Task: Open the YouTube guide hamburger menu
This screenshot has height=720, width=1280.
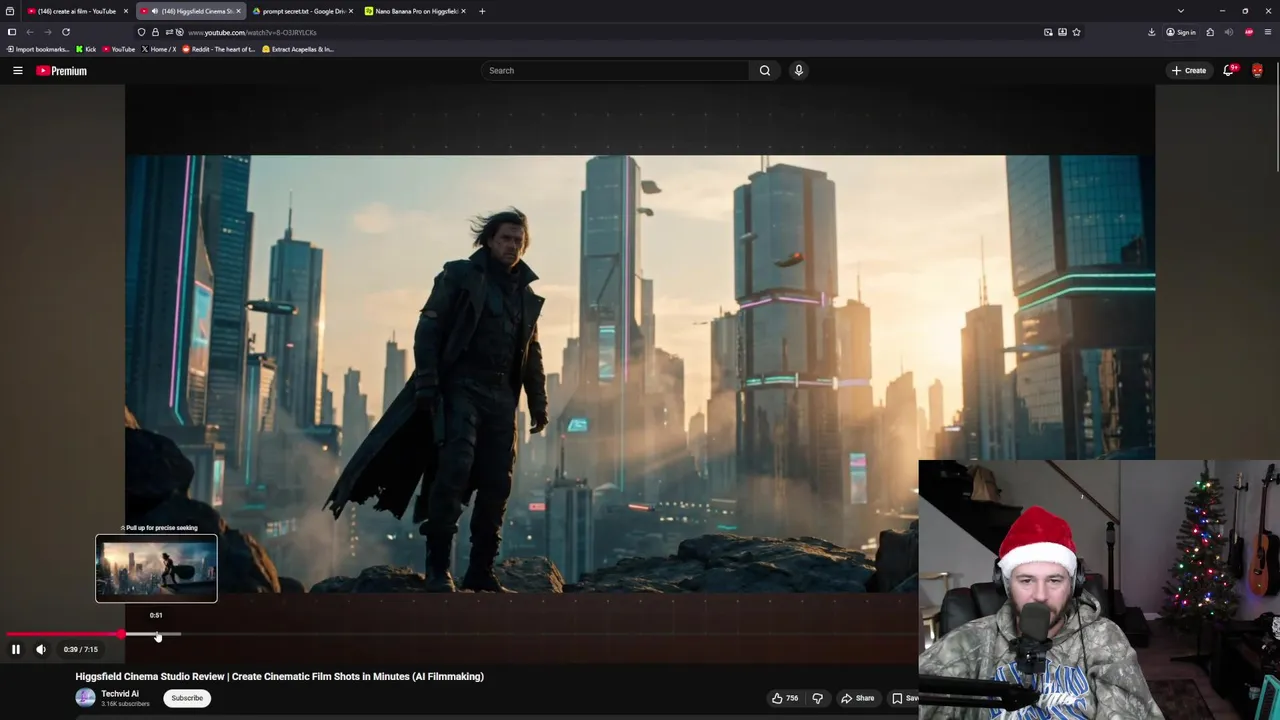Action: 17,70
